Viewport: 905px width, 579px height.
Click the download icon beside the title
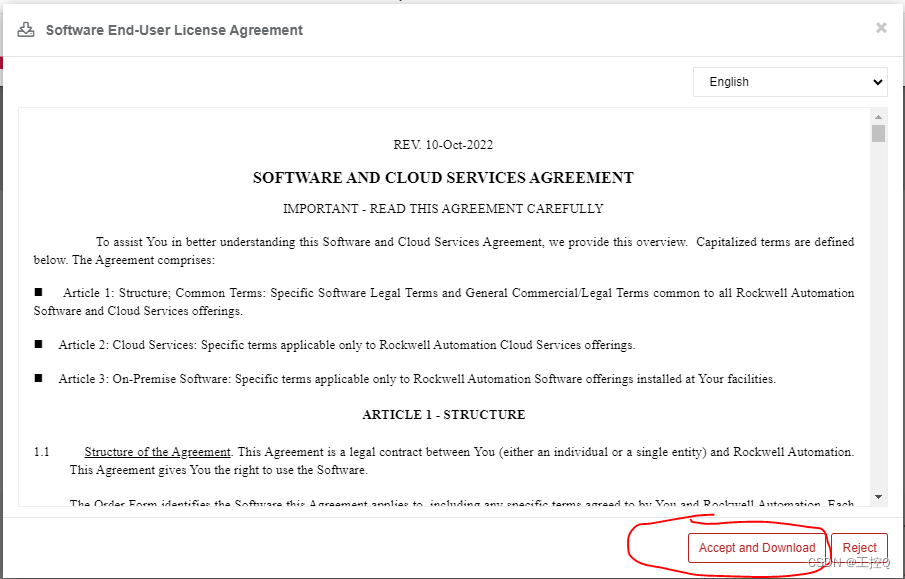[x=25, y=30]
